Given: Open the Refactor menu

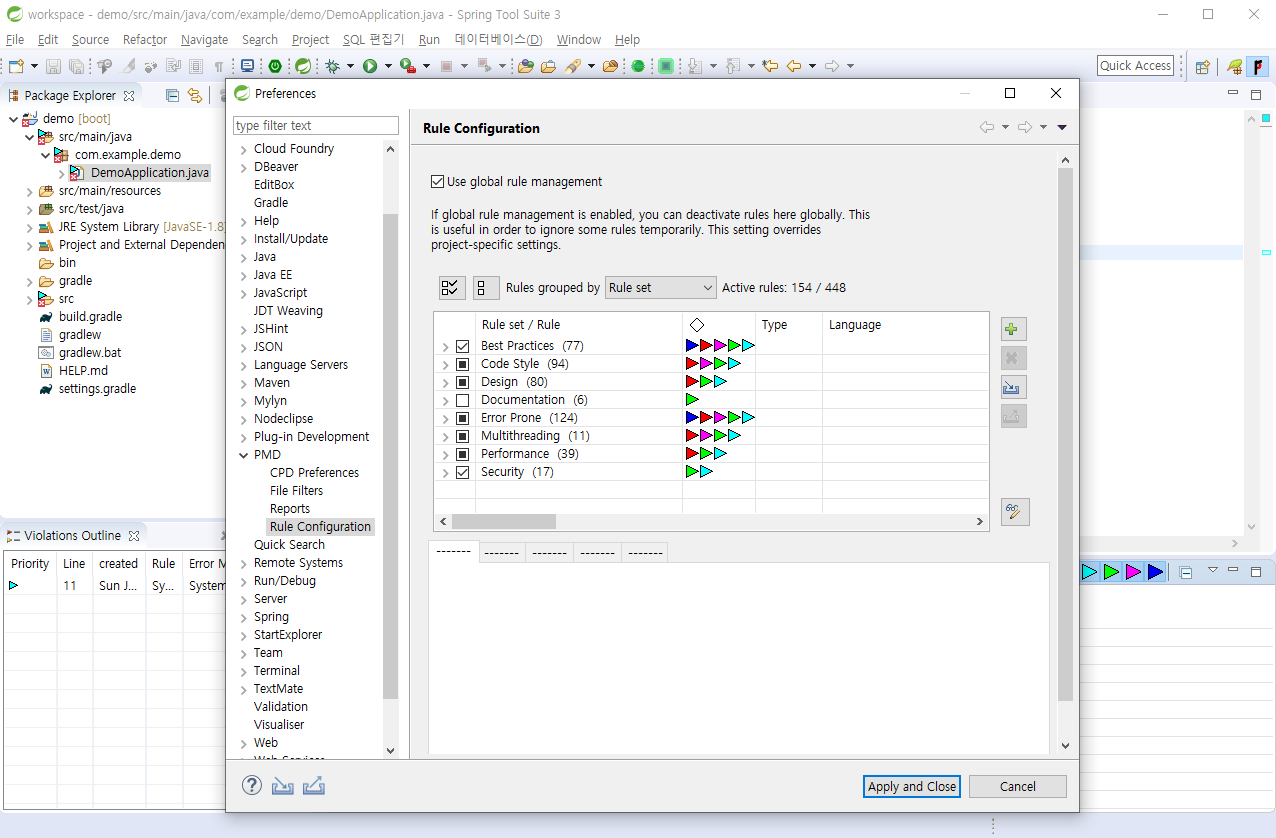Looking at the screenshot, I should (x=145, y=40).
